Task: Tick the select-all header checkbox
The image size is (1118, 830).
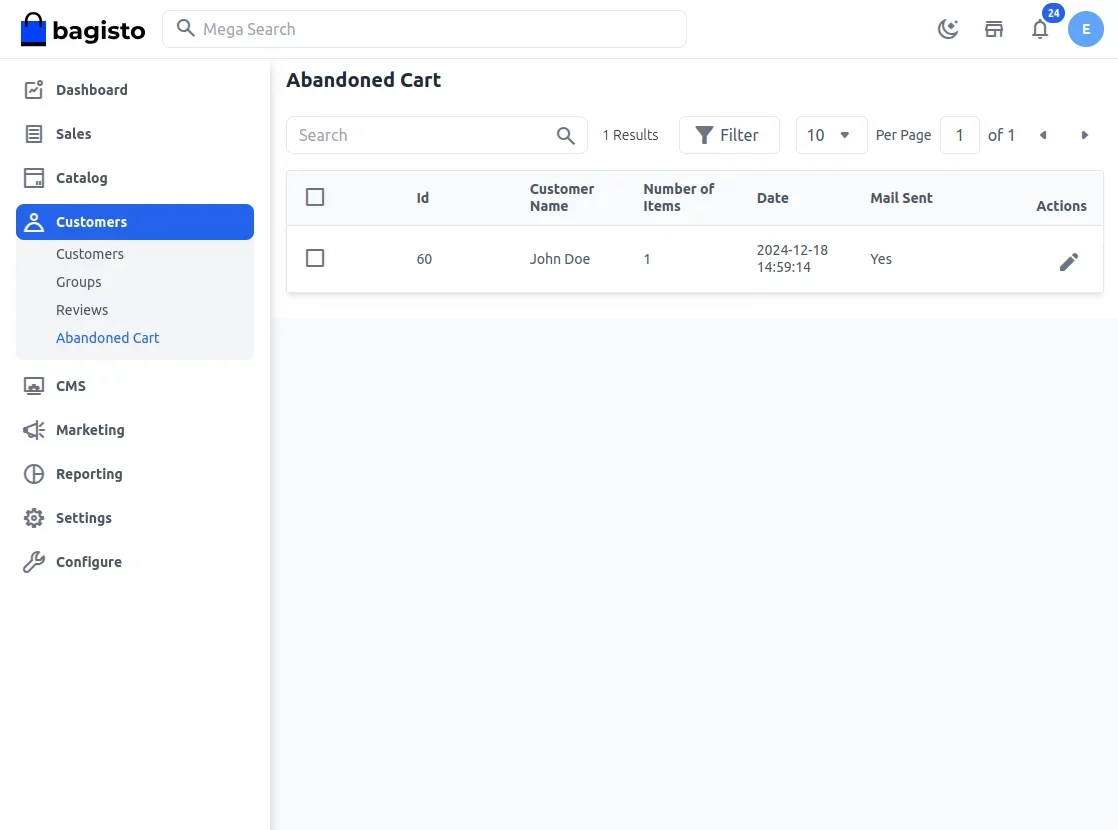Action: click(314, 197)
